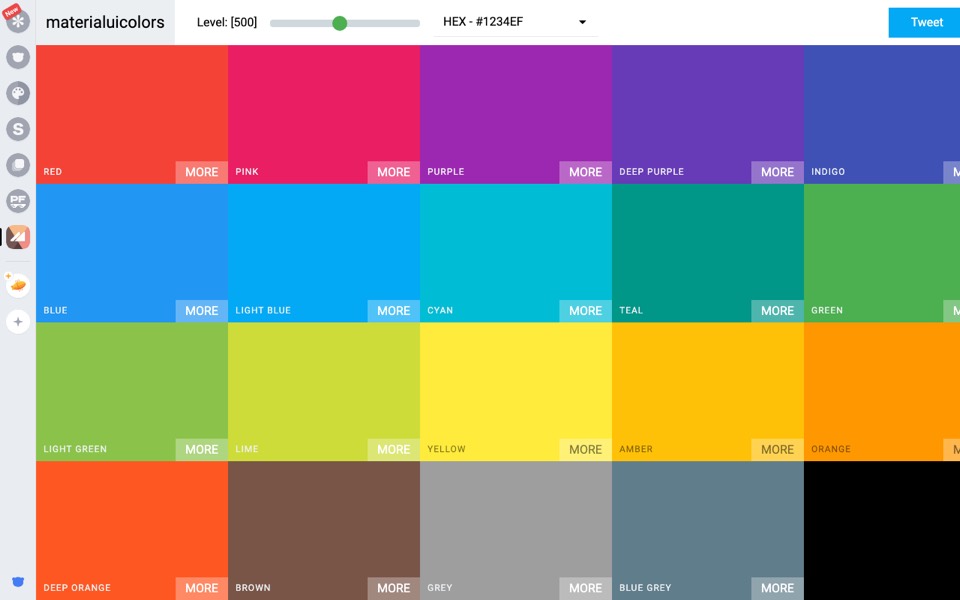960x600 pixels.
Task: Click MORE on the Grey tile
Action: 585,588
